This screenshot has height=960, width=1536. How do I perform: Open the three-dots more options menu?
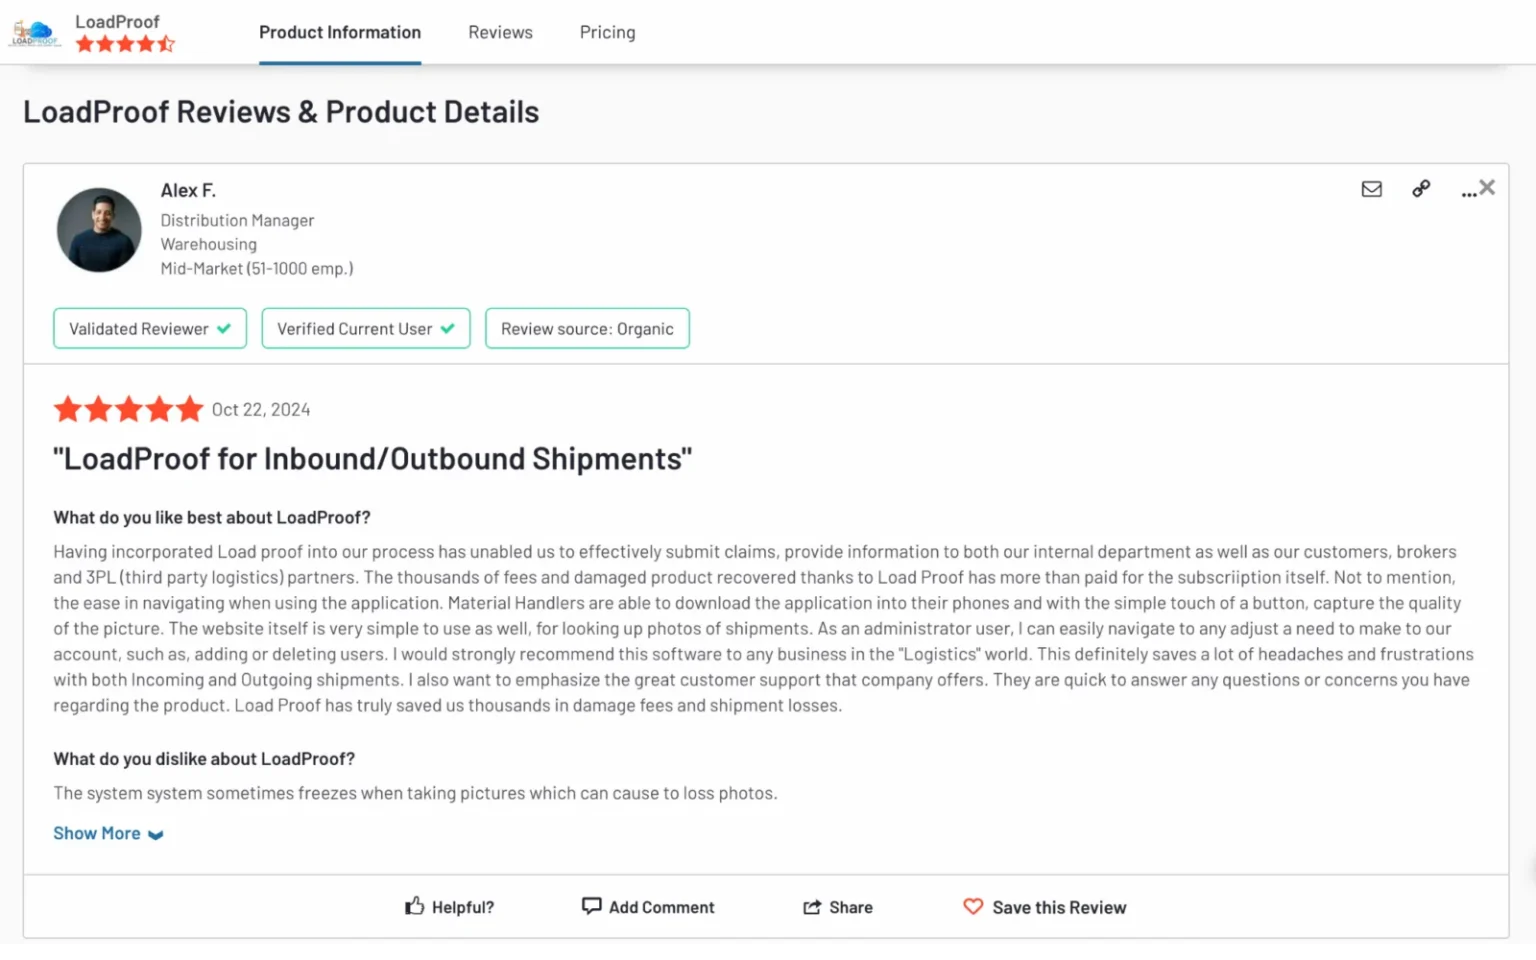tap(1468, 192)
